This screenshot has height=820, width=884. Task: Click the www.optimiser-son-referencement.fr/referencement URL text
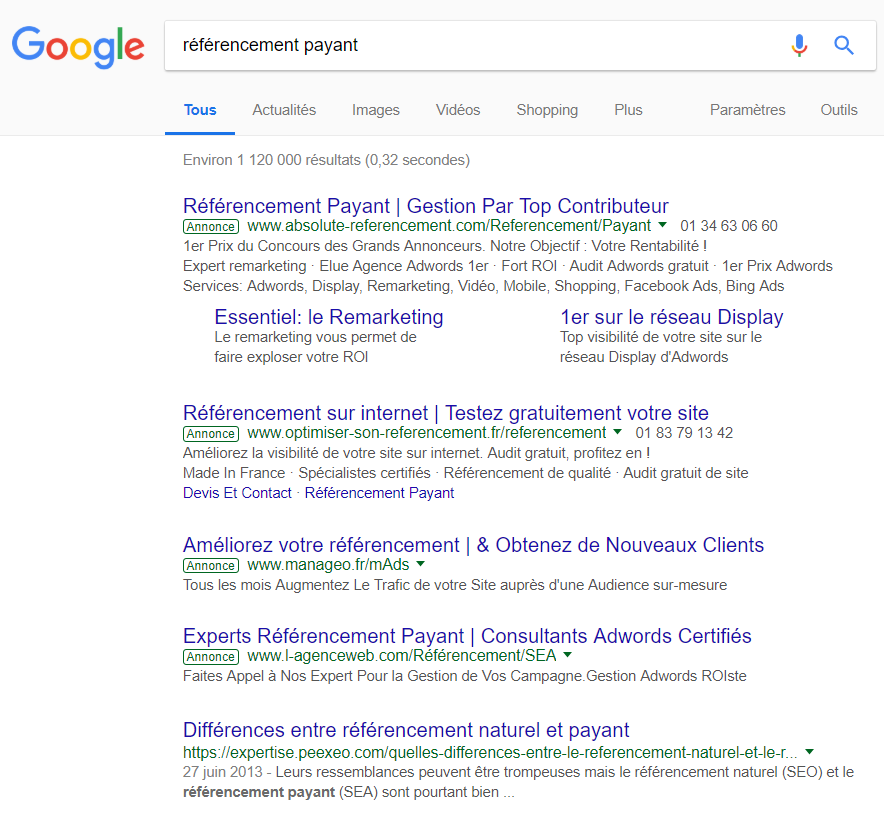pos(427,433)
